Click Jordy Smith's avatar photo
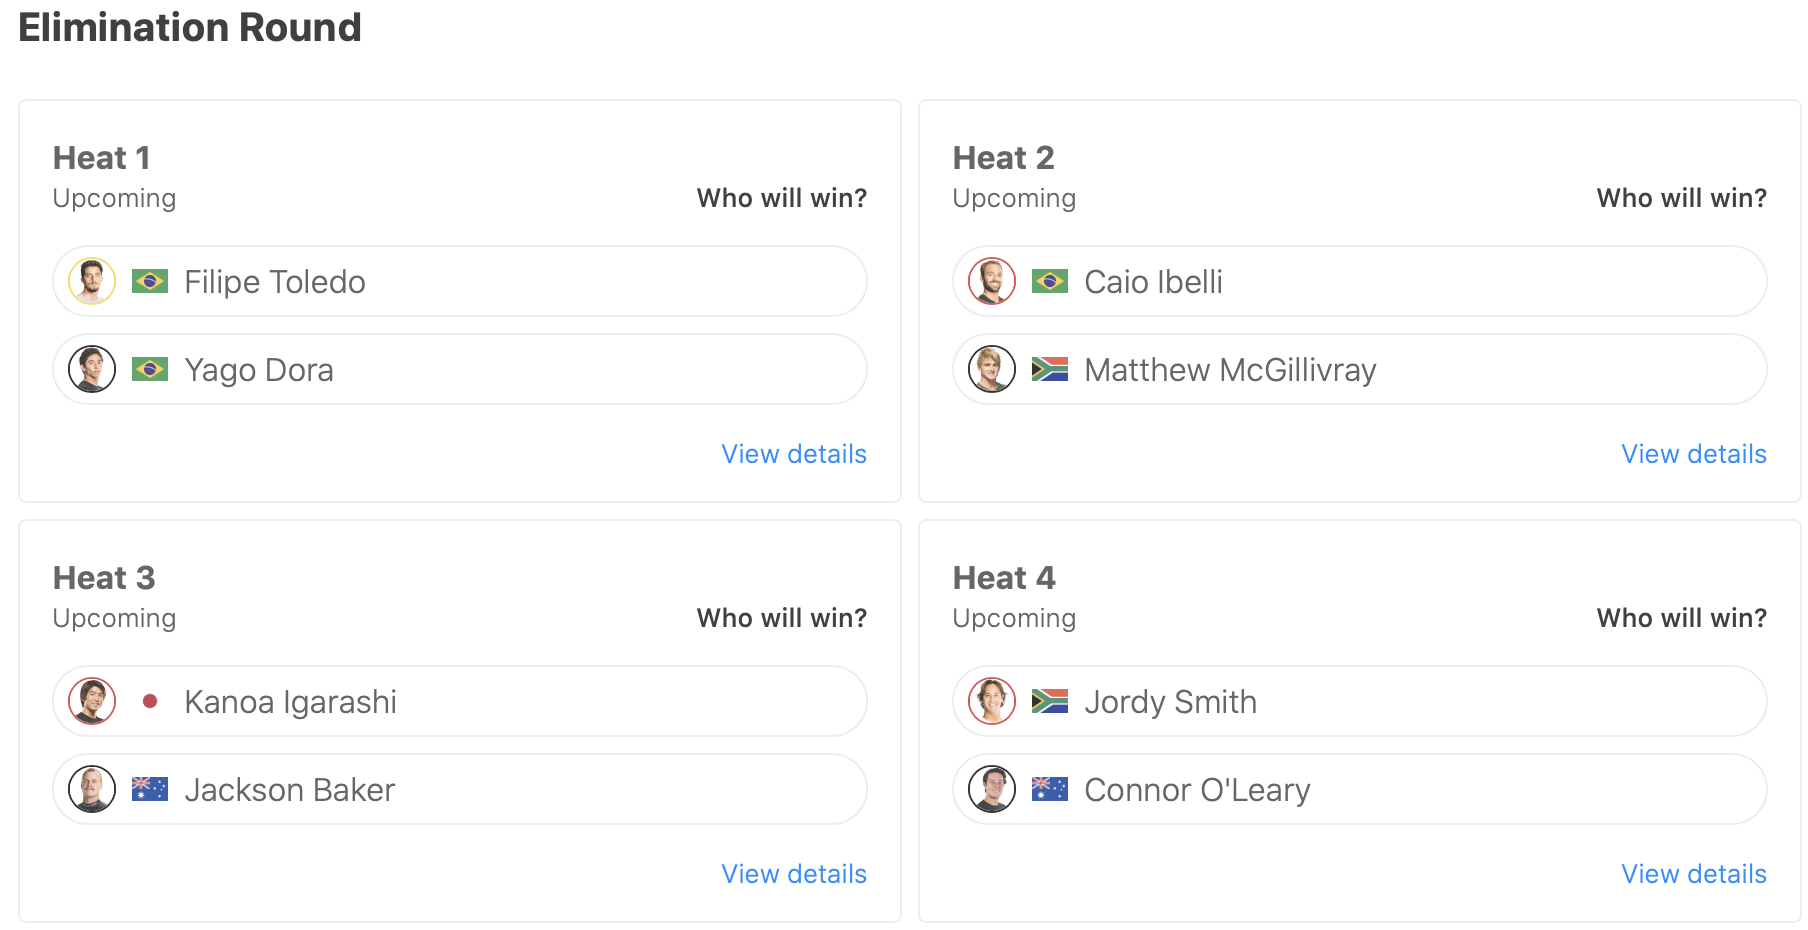 point(992,702)
